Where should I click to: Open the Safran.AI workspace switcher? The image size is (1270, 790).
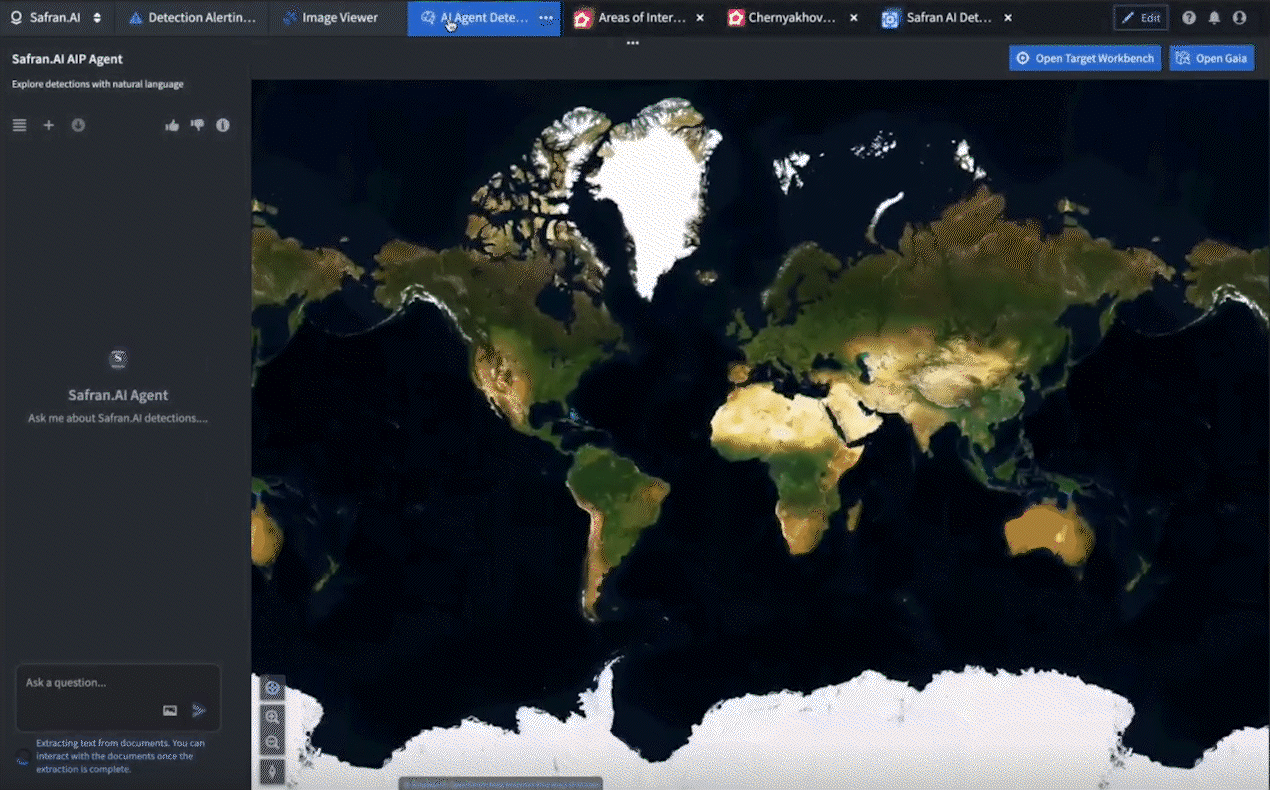[x=56, y=18]
